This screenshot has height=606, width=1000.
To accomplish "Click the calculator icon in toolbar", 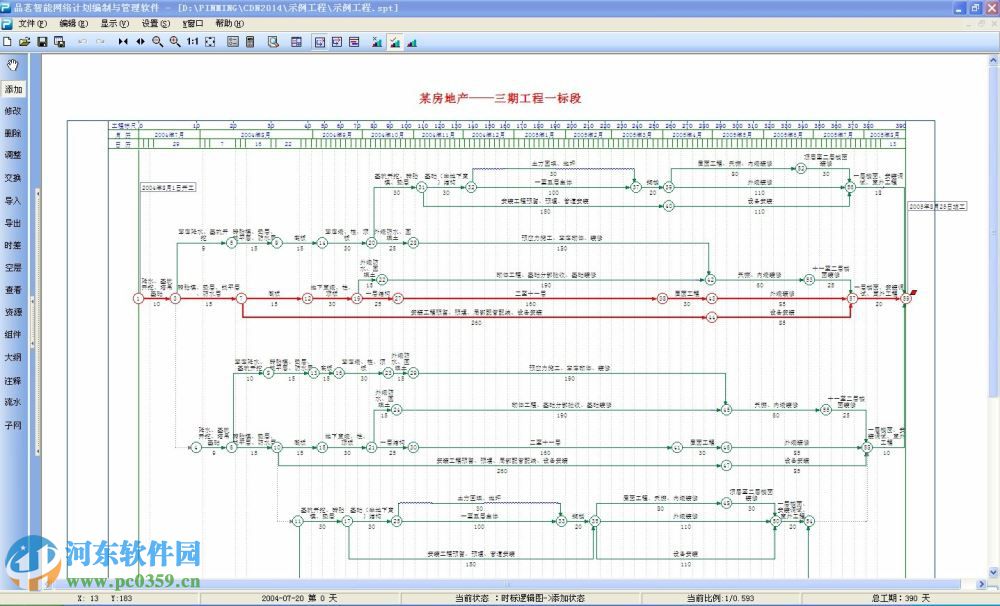I will pos(250,42).
